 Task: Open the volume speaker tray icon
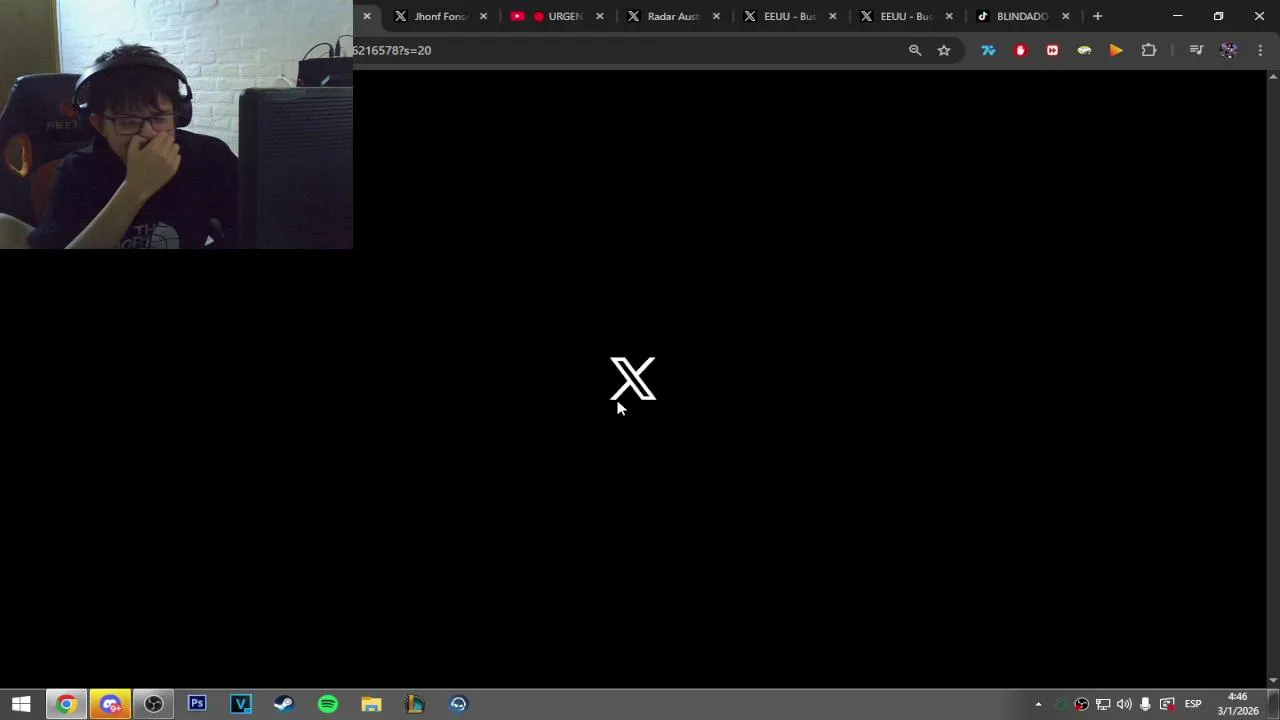click(x=1124, y=704)
